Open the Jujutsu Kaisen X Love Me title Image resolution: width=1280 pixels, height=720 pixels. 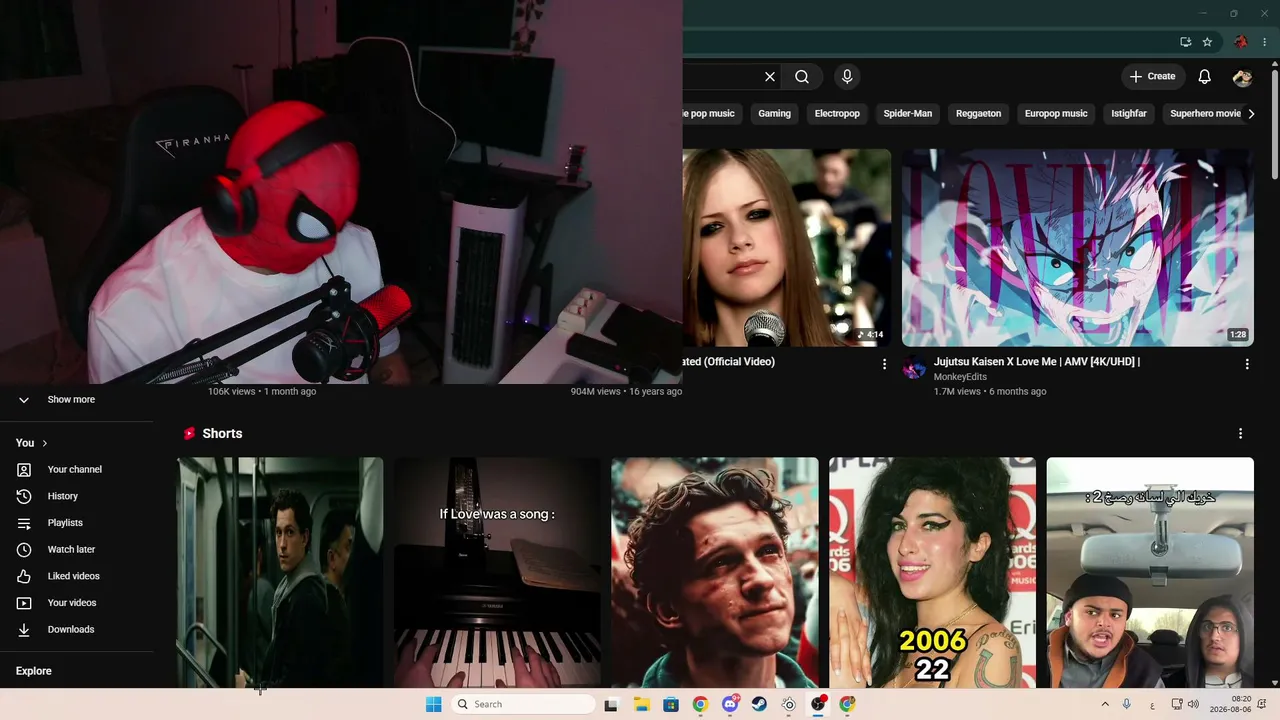1037,362
